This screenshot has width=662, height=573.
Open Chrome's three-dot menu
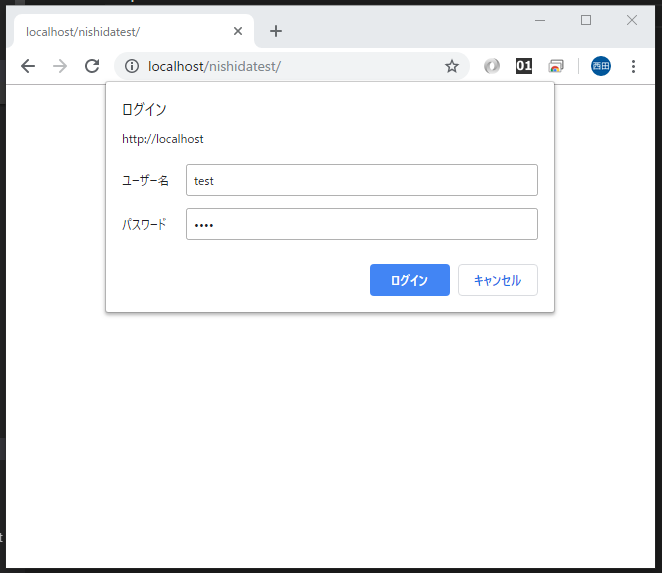pyautogui.click(x=633, y=66)
